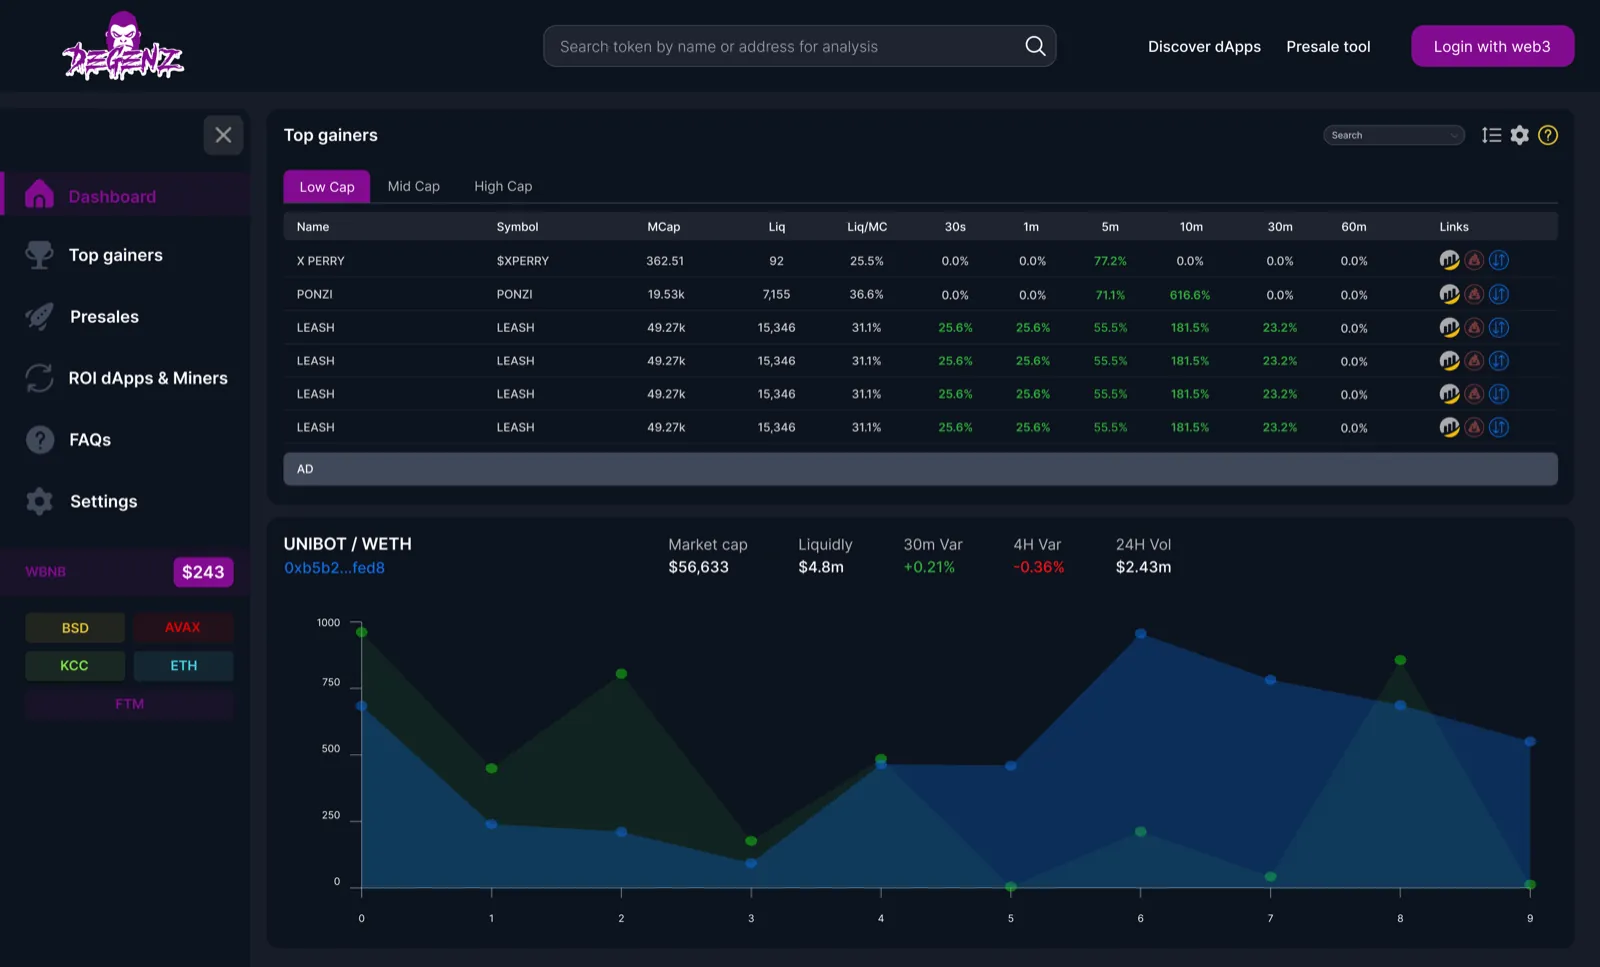Open Discover dApps link
This screenshot has height=967, width=1600.
(x=1204, y=46)
